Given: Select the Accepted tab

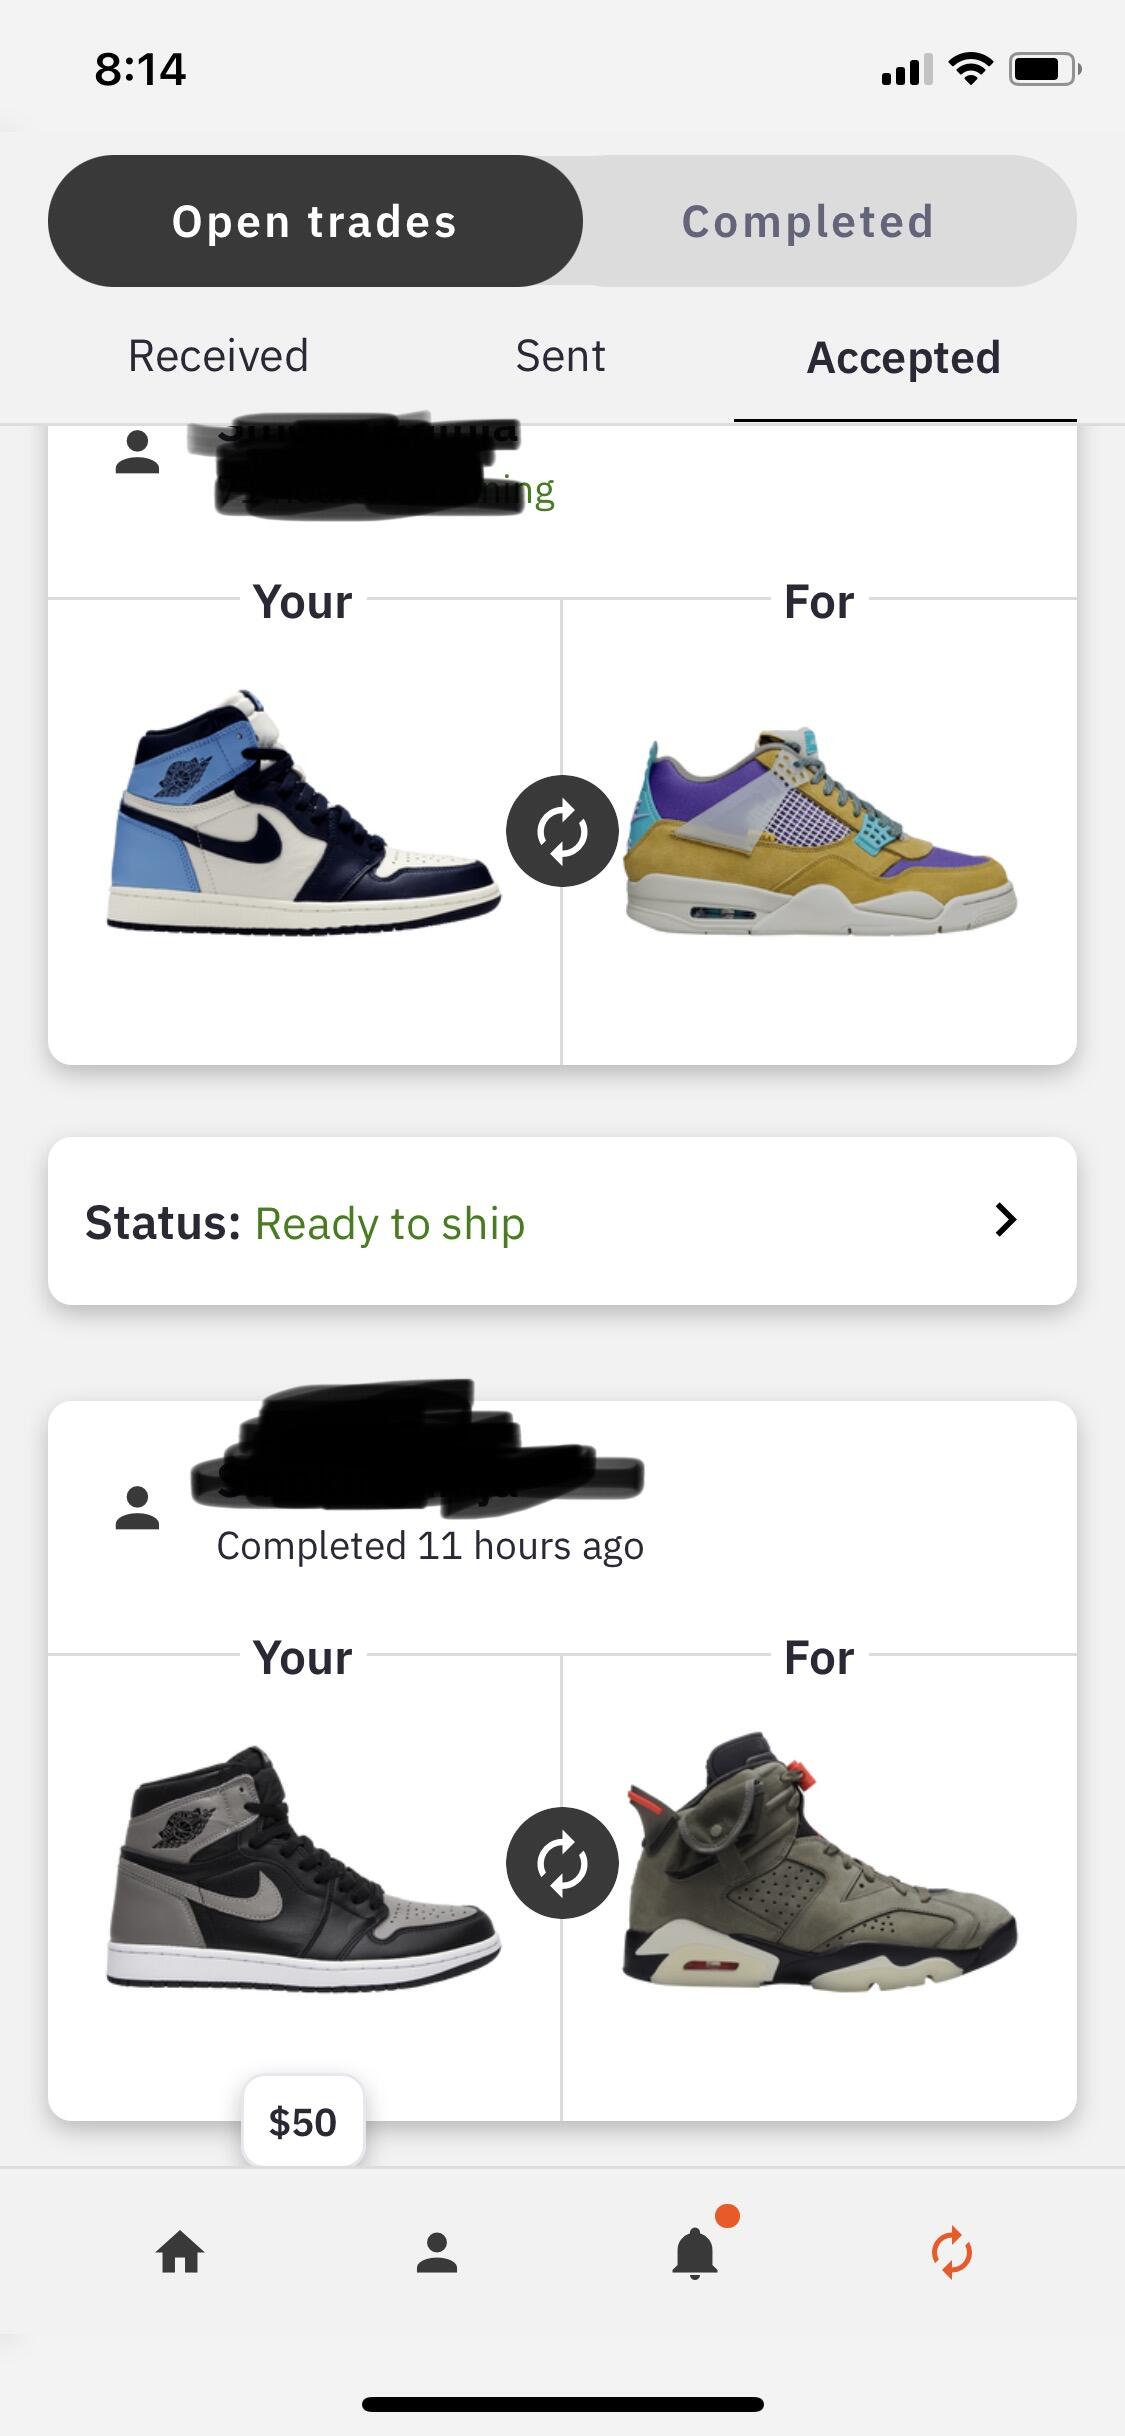Looking at the screenshot, I should (904, 358).
